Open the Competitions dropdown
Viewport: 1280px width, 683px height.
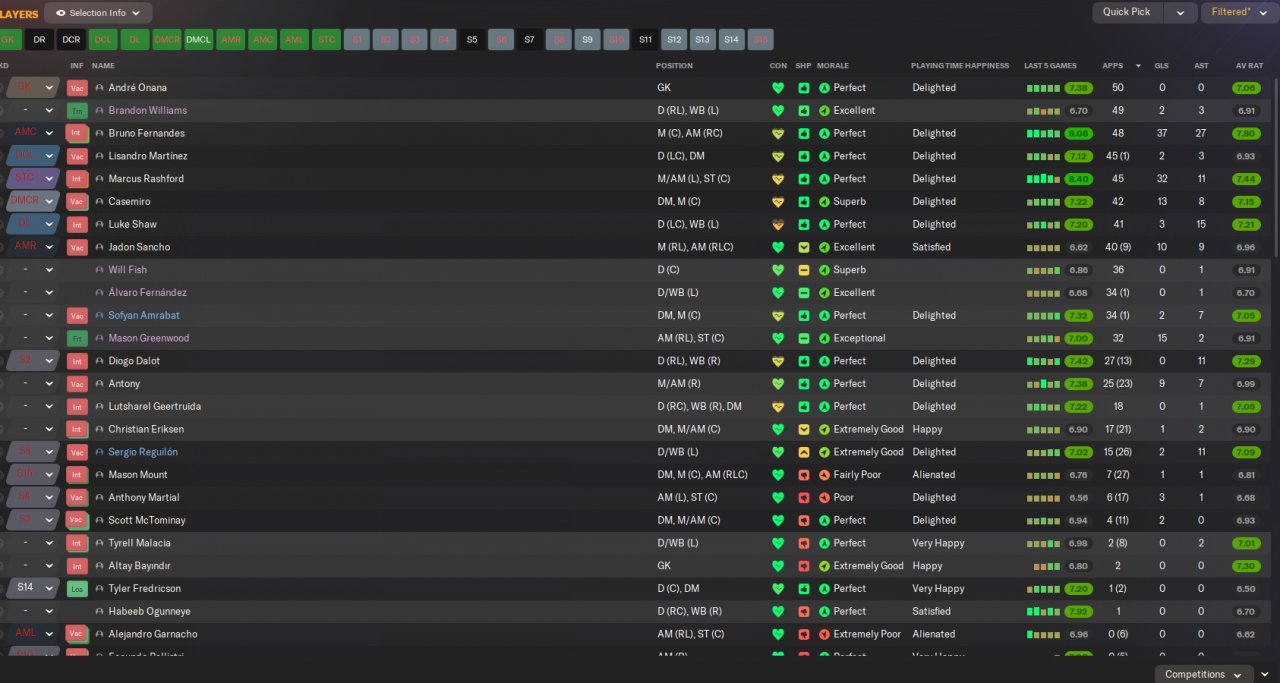tap(1204, 674)
